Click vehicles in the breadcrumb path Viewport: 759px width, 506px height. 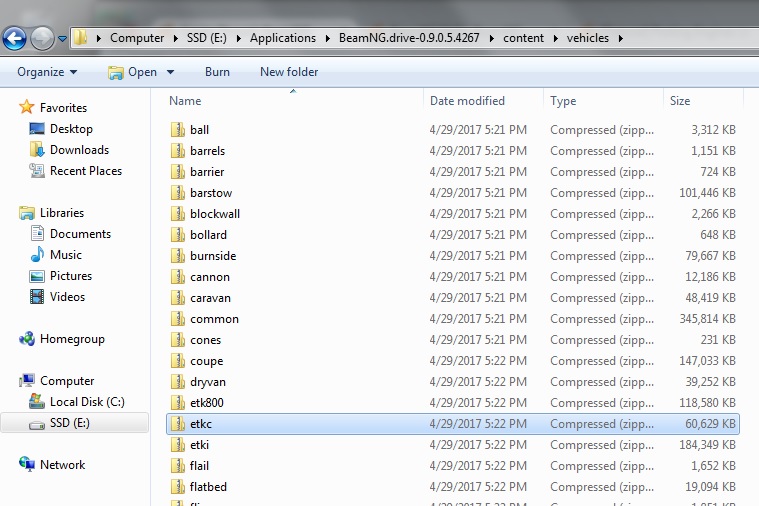588,38
